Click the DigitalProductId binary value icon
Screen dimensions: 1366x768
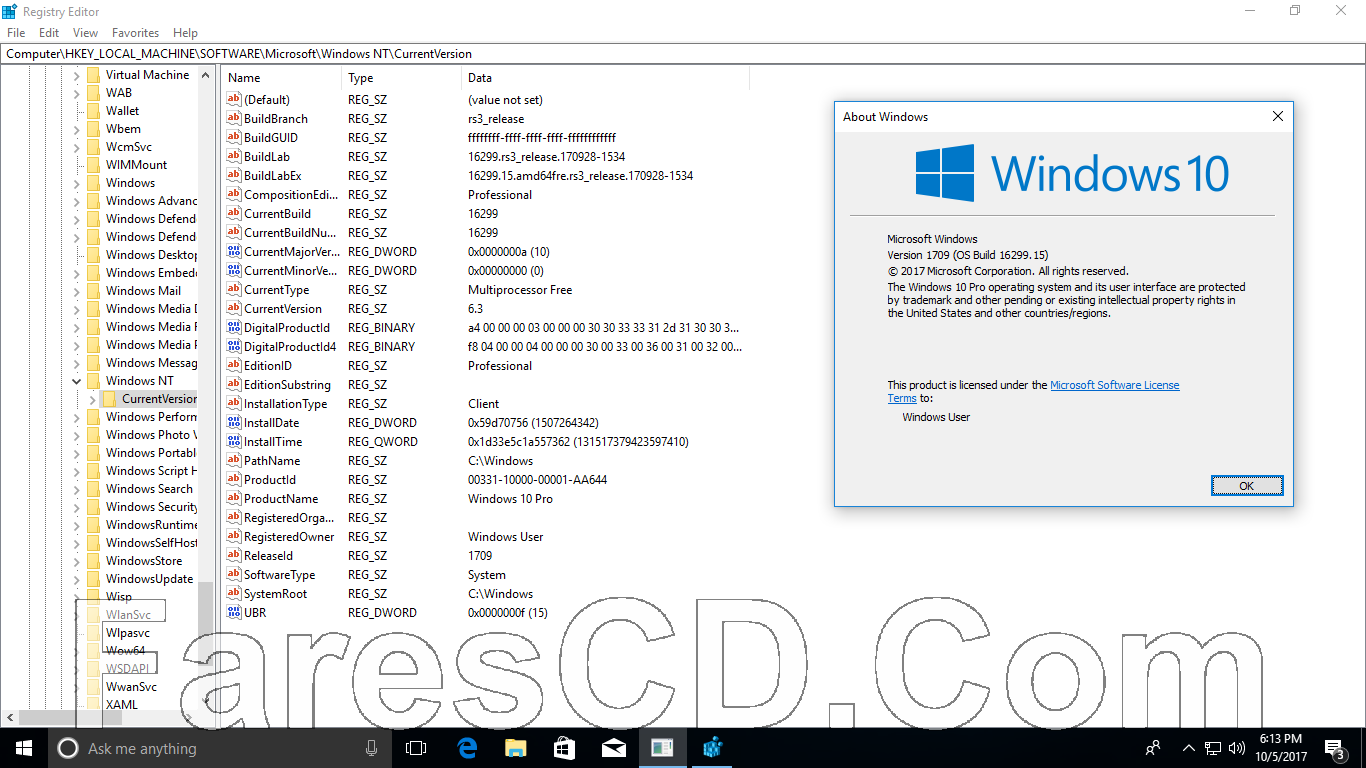click(234, 328)
